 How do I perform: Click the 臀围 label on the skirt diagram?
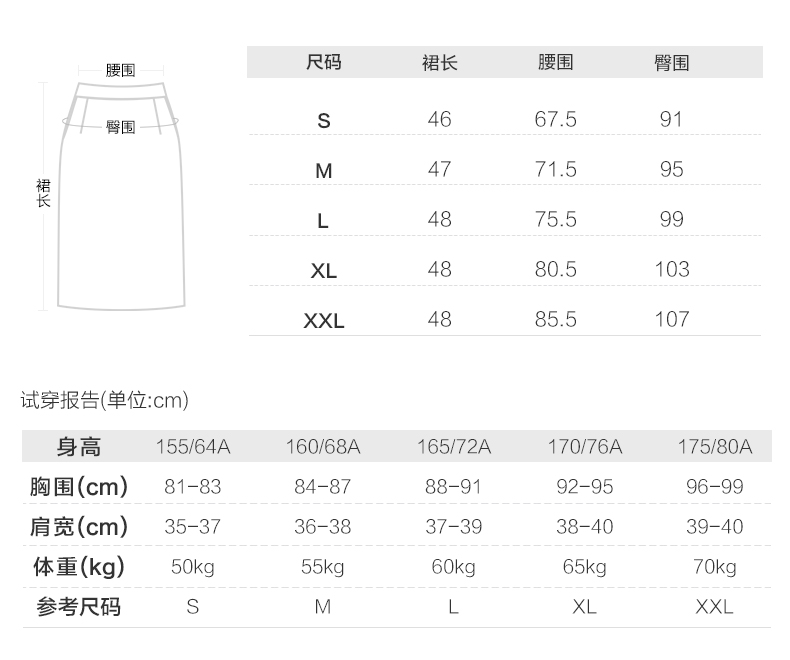coord(120,127)
